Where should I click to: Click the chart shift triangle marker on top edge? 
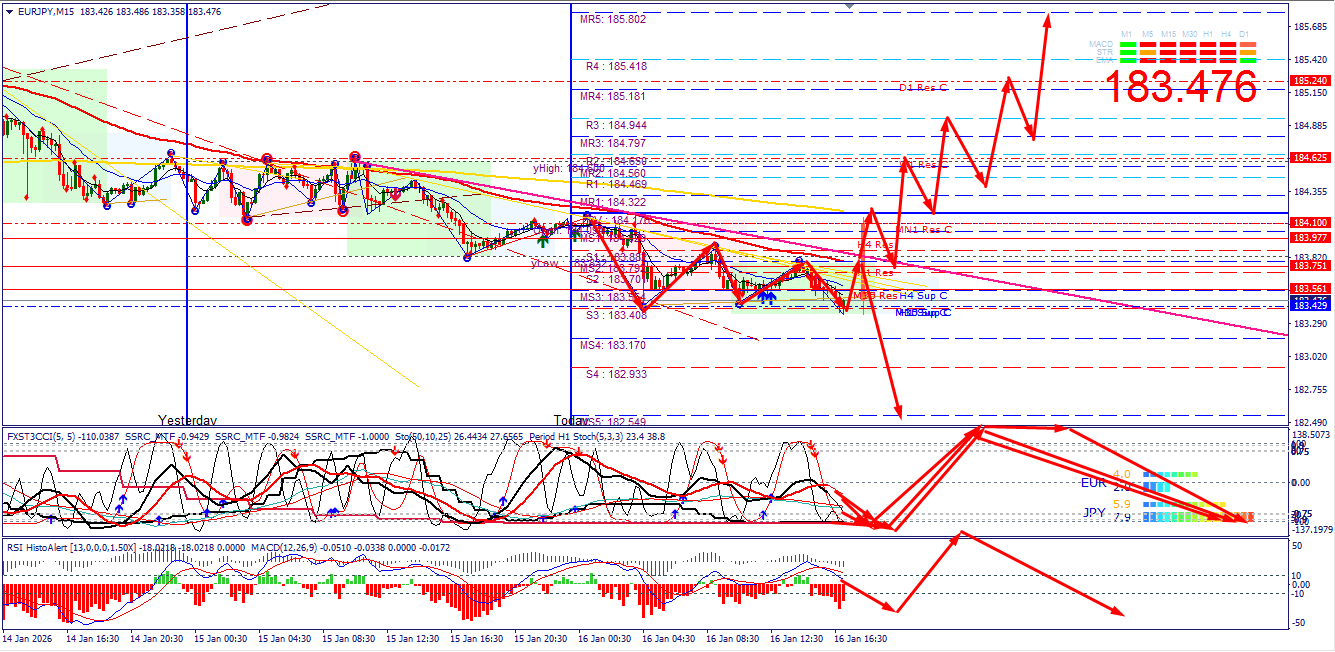pos(850,7)
